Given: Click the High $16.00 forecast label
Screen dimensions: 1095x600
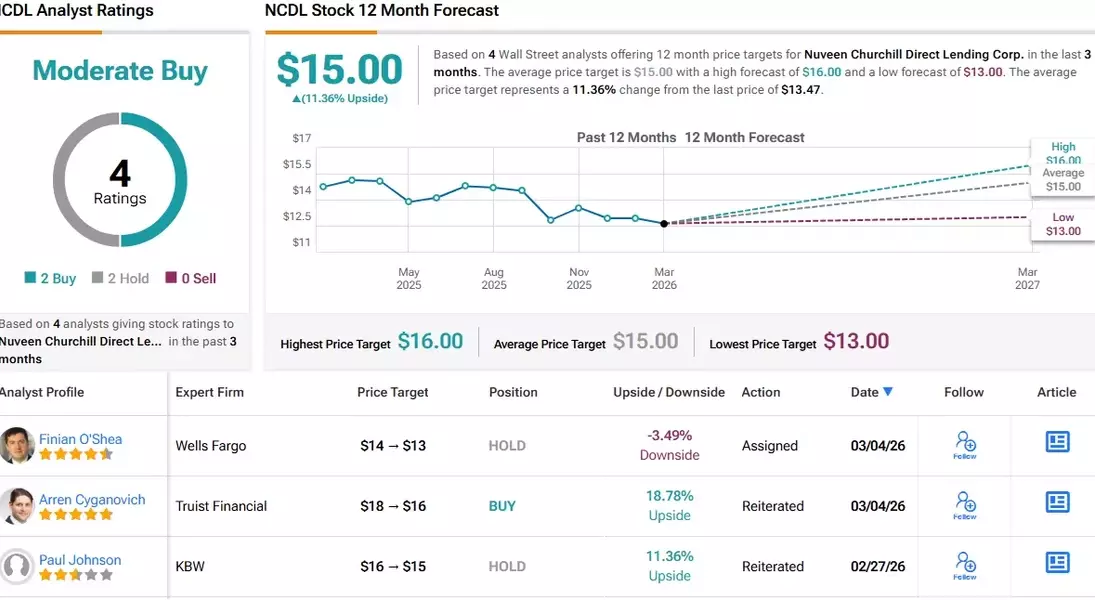Looking at the screenshot, I should click(x=1062, y=153).
